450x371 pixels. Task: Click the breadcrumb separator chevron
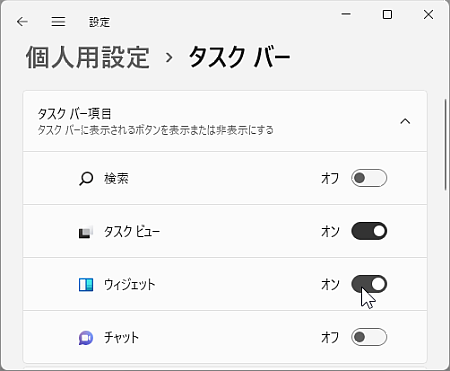pyautogui.click(x=169, y=58)
